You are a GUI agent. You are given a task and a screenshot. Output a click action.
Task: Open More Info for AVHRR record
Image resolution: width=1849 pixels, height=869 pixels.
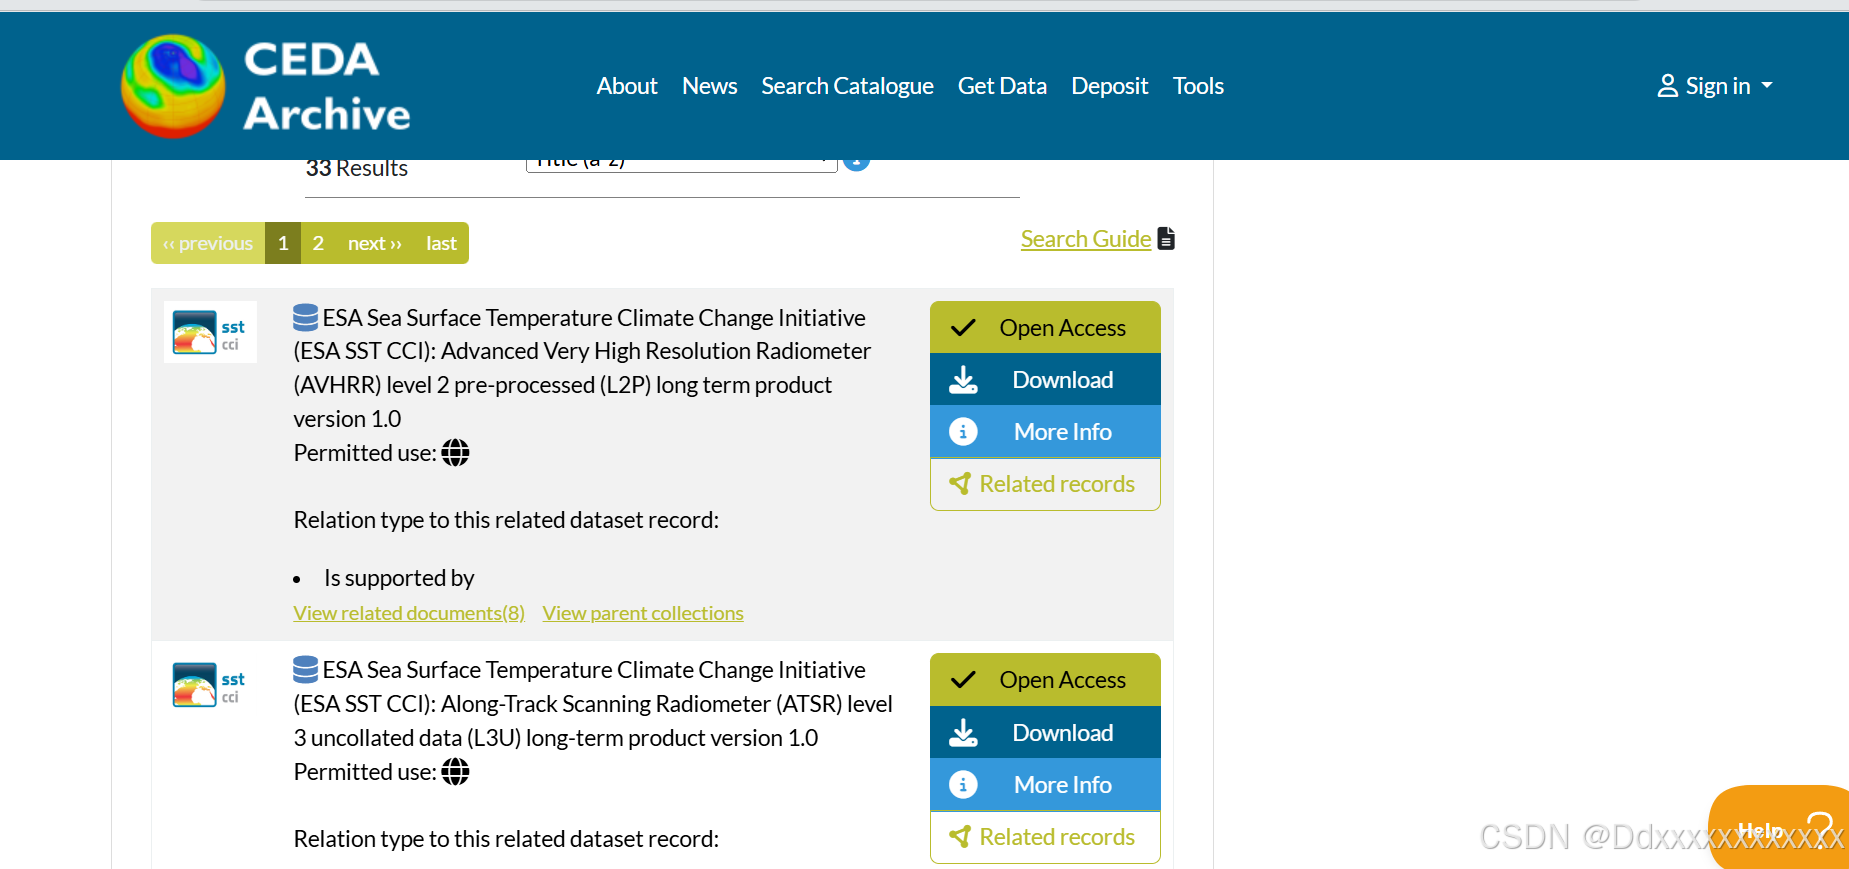1045,431
